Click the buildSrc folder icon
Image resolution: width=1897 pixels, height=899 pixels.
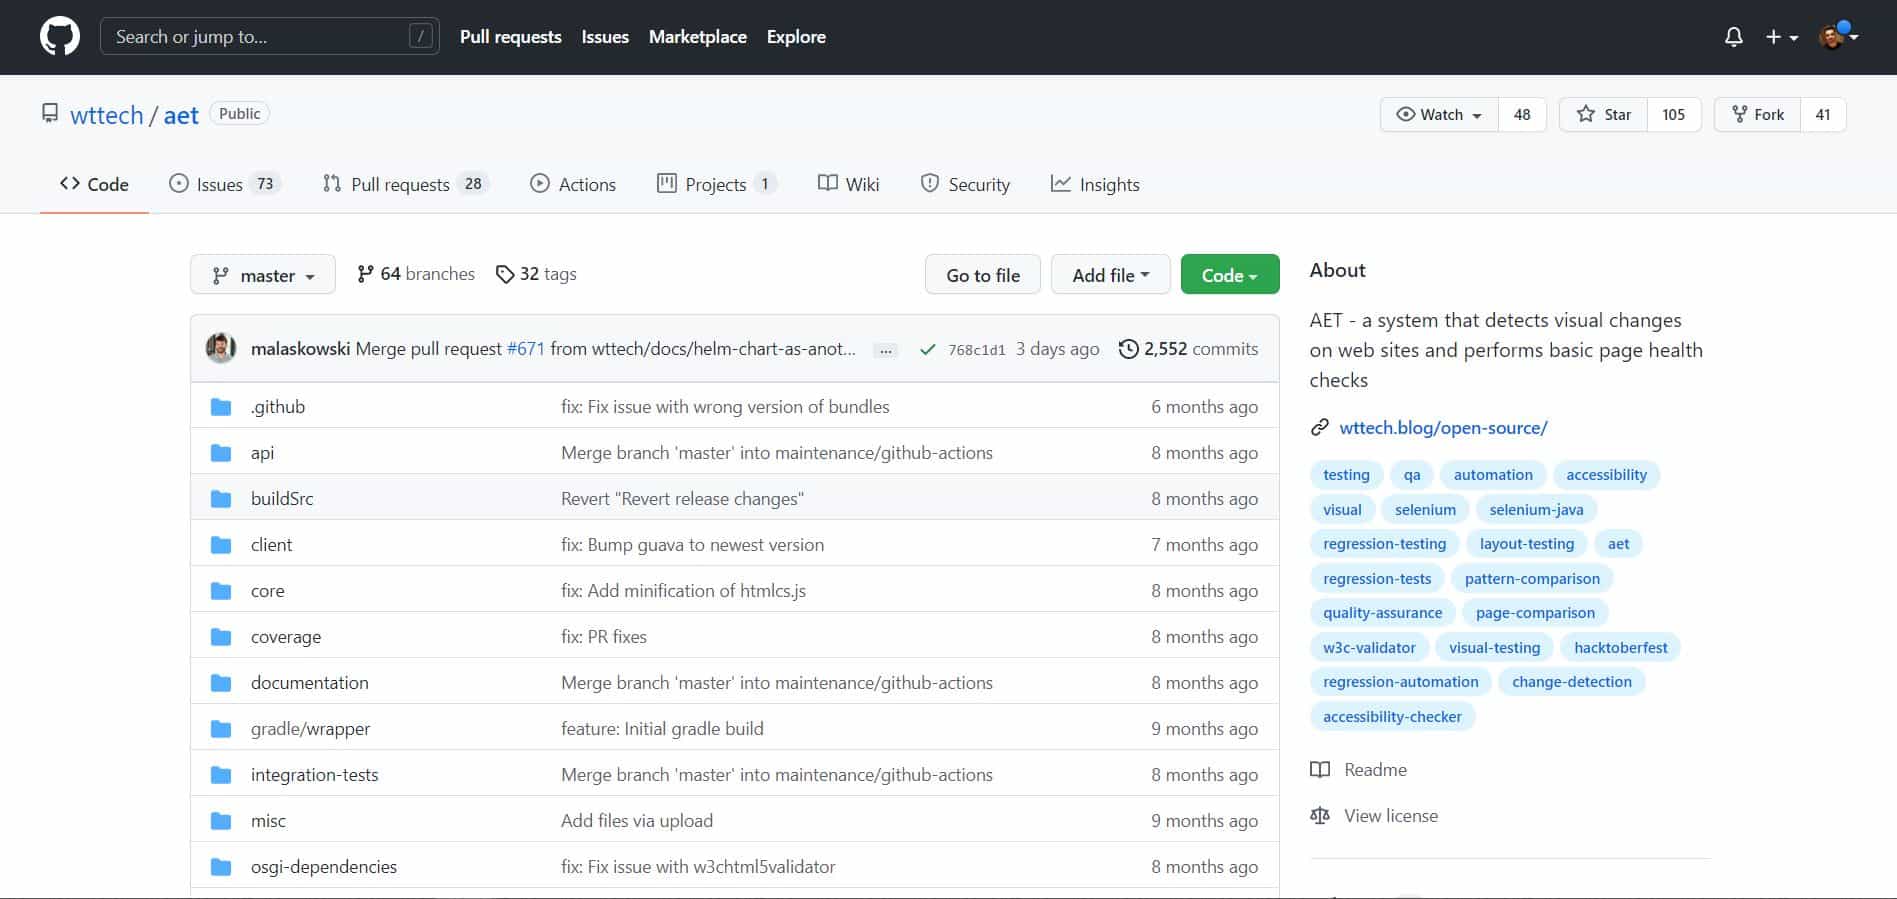pyautogui.click(x=221, y=499)
